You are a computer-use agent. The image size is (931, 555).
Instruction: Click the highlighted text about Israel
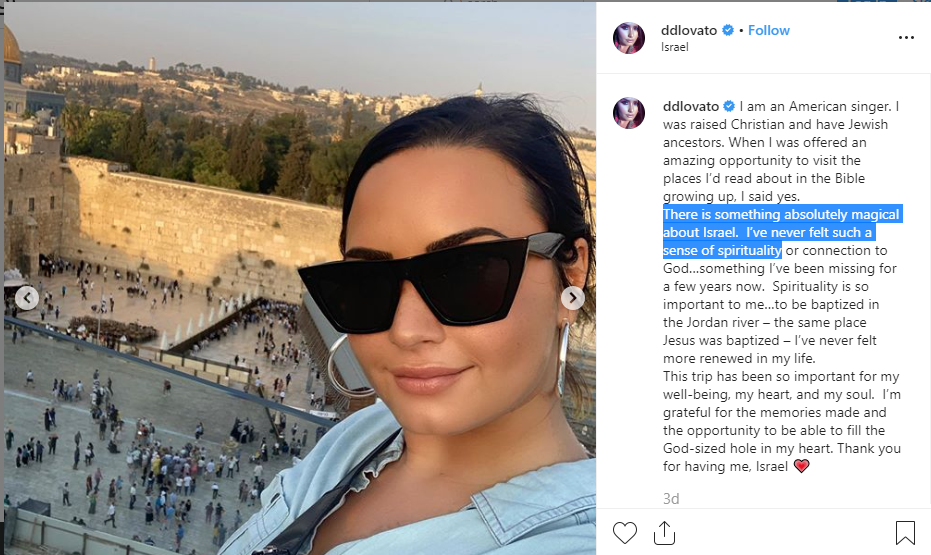coord(783,232)
